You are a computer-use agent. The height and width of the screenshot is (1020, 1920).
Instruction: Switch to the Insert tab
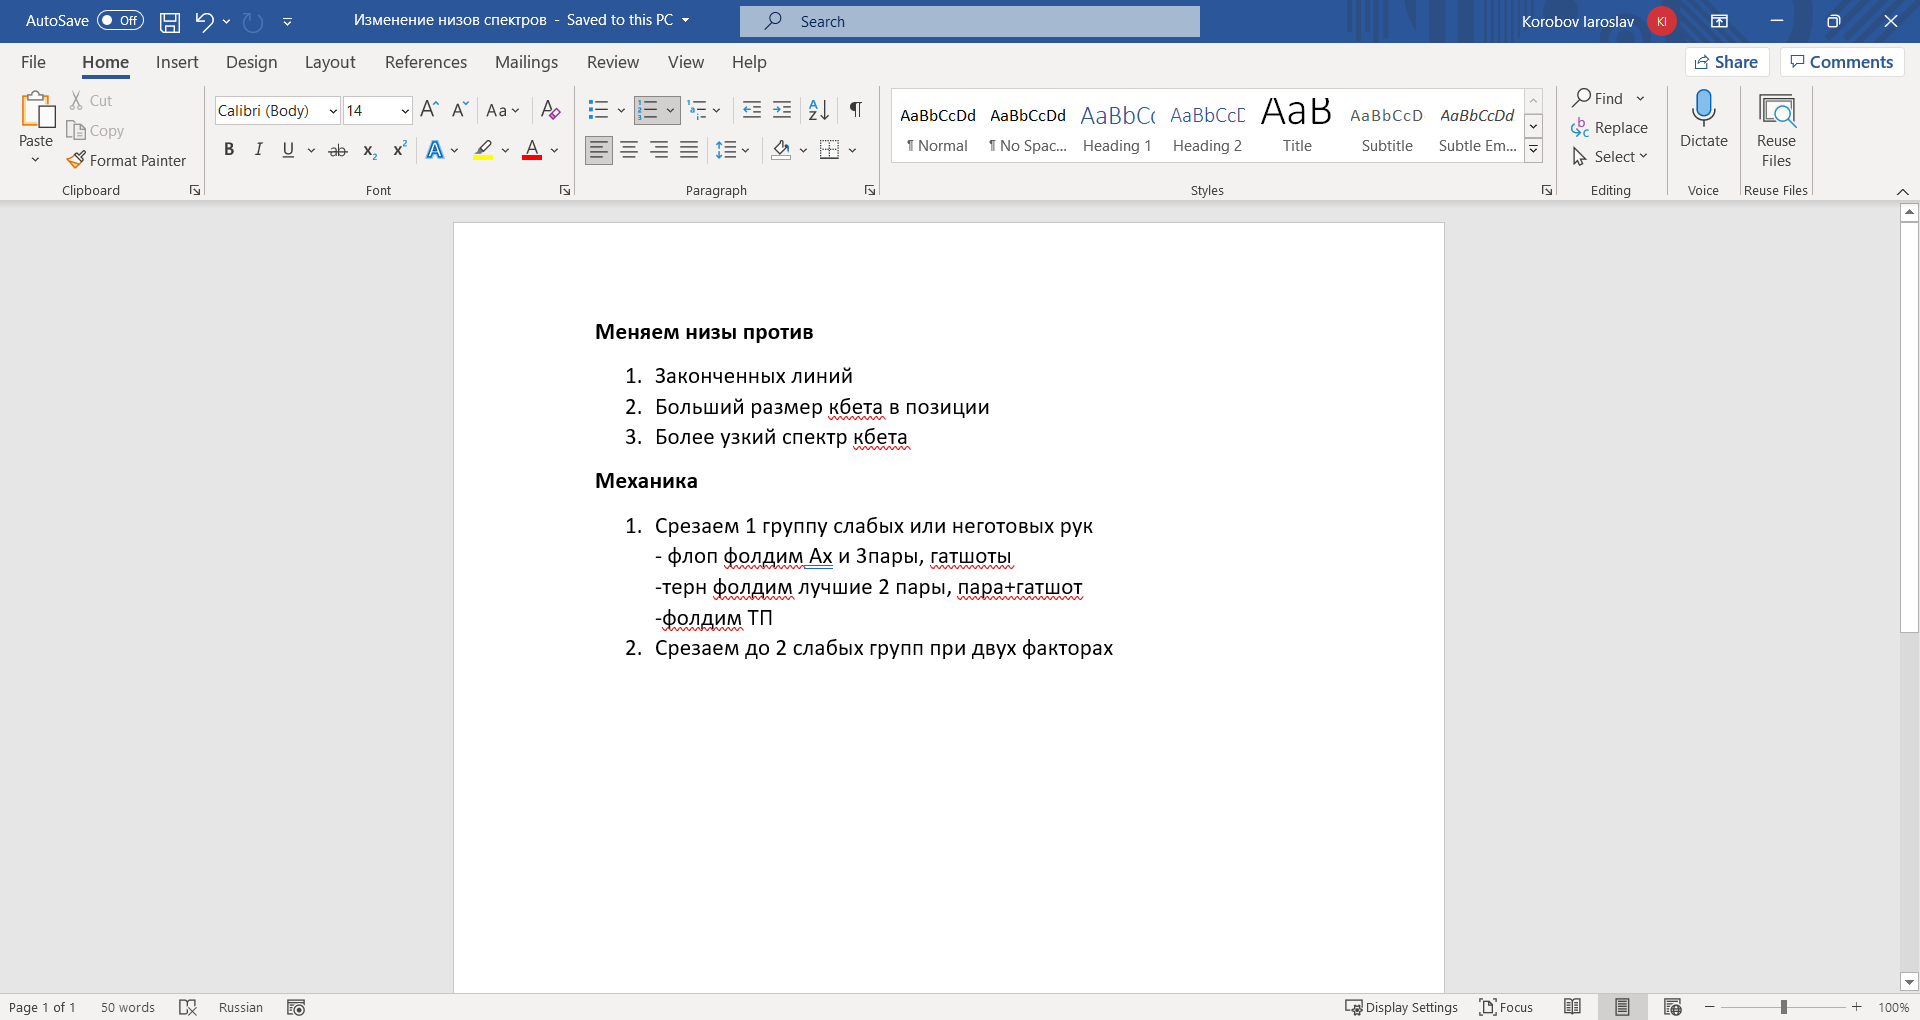[177, 62]
